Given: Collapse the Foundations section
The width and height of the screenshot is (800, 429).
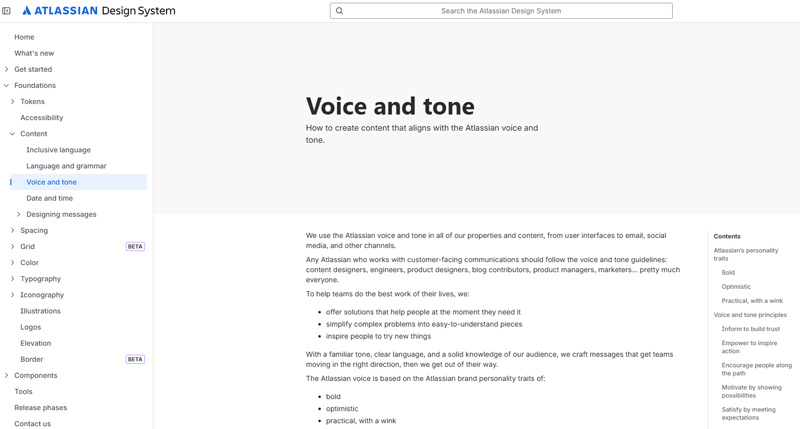Looking at the screenshot, I should point(7,86).
